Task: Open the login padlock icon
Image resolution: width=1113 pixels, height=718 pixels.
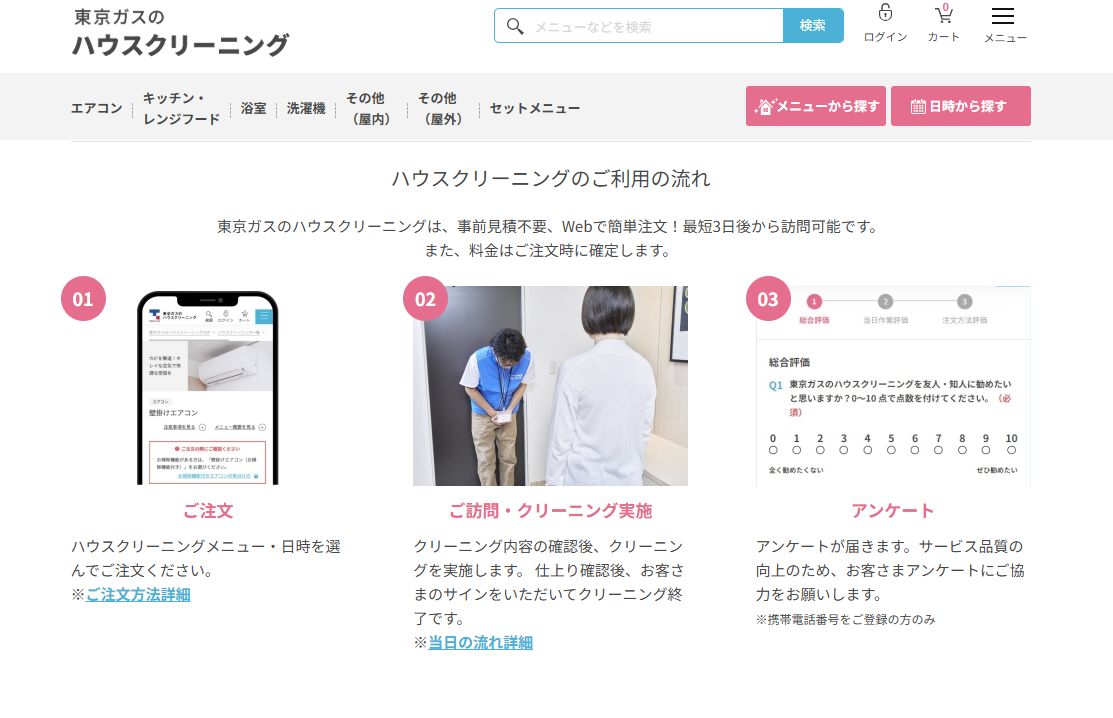Action: [885, 14]
